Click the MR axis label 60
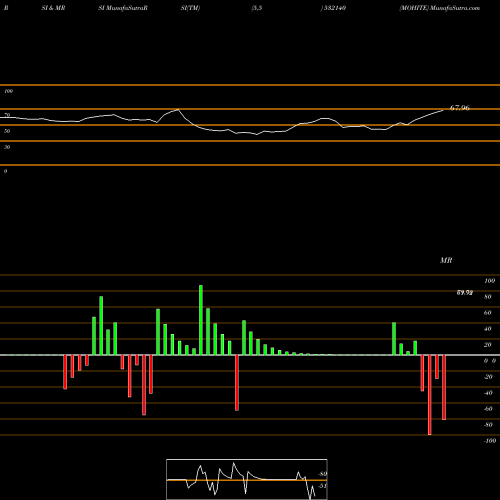Screen dimensions: 500x500 [488, 313]
